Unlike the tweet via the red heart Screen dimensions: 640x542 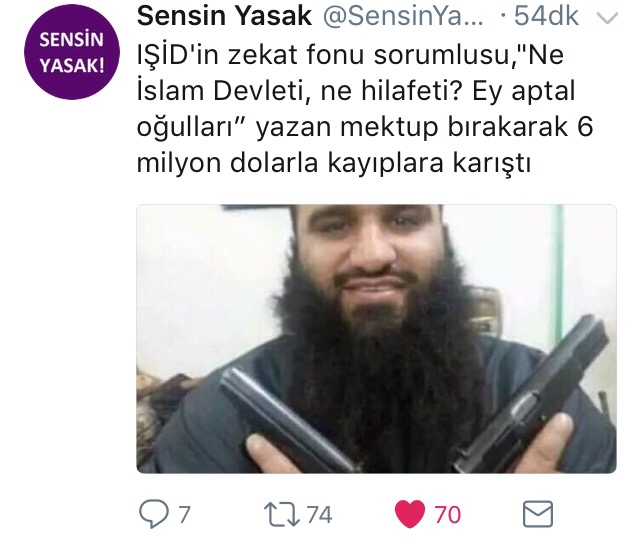pos(409,514)
